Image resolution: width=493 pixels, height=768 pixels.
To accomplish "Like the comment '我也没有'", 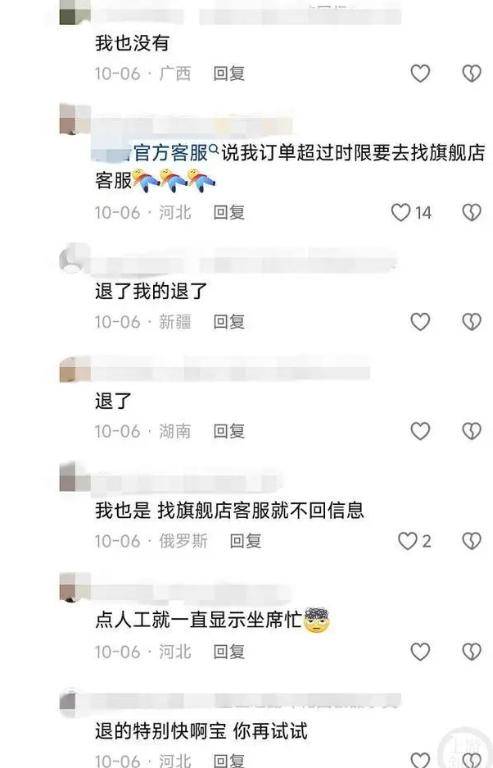I will [420, 73].
